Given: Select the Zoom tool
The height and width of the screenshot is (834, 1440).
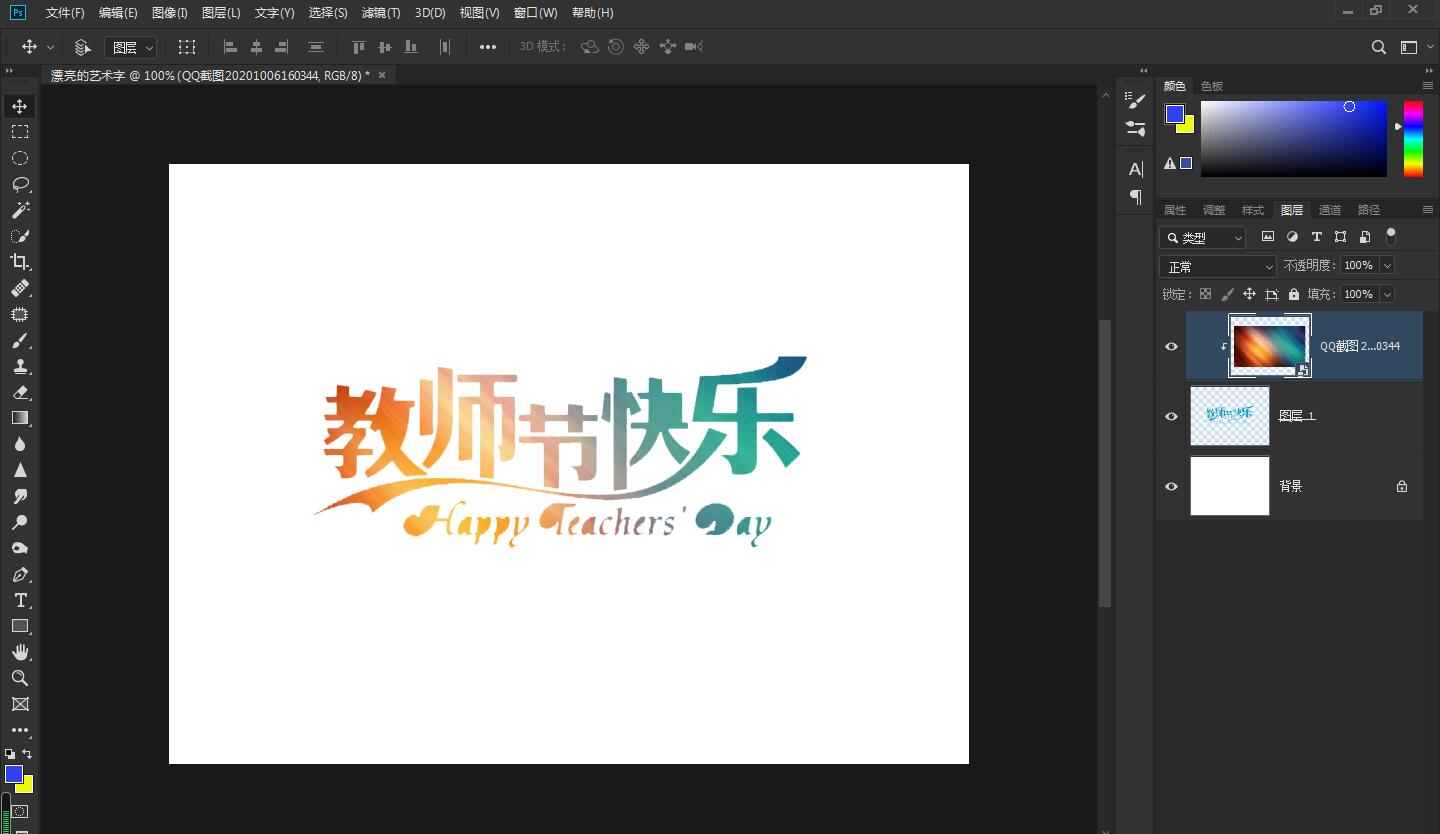Looking at the screenshot, I should 20,678.
